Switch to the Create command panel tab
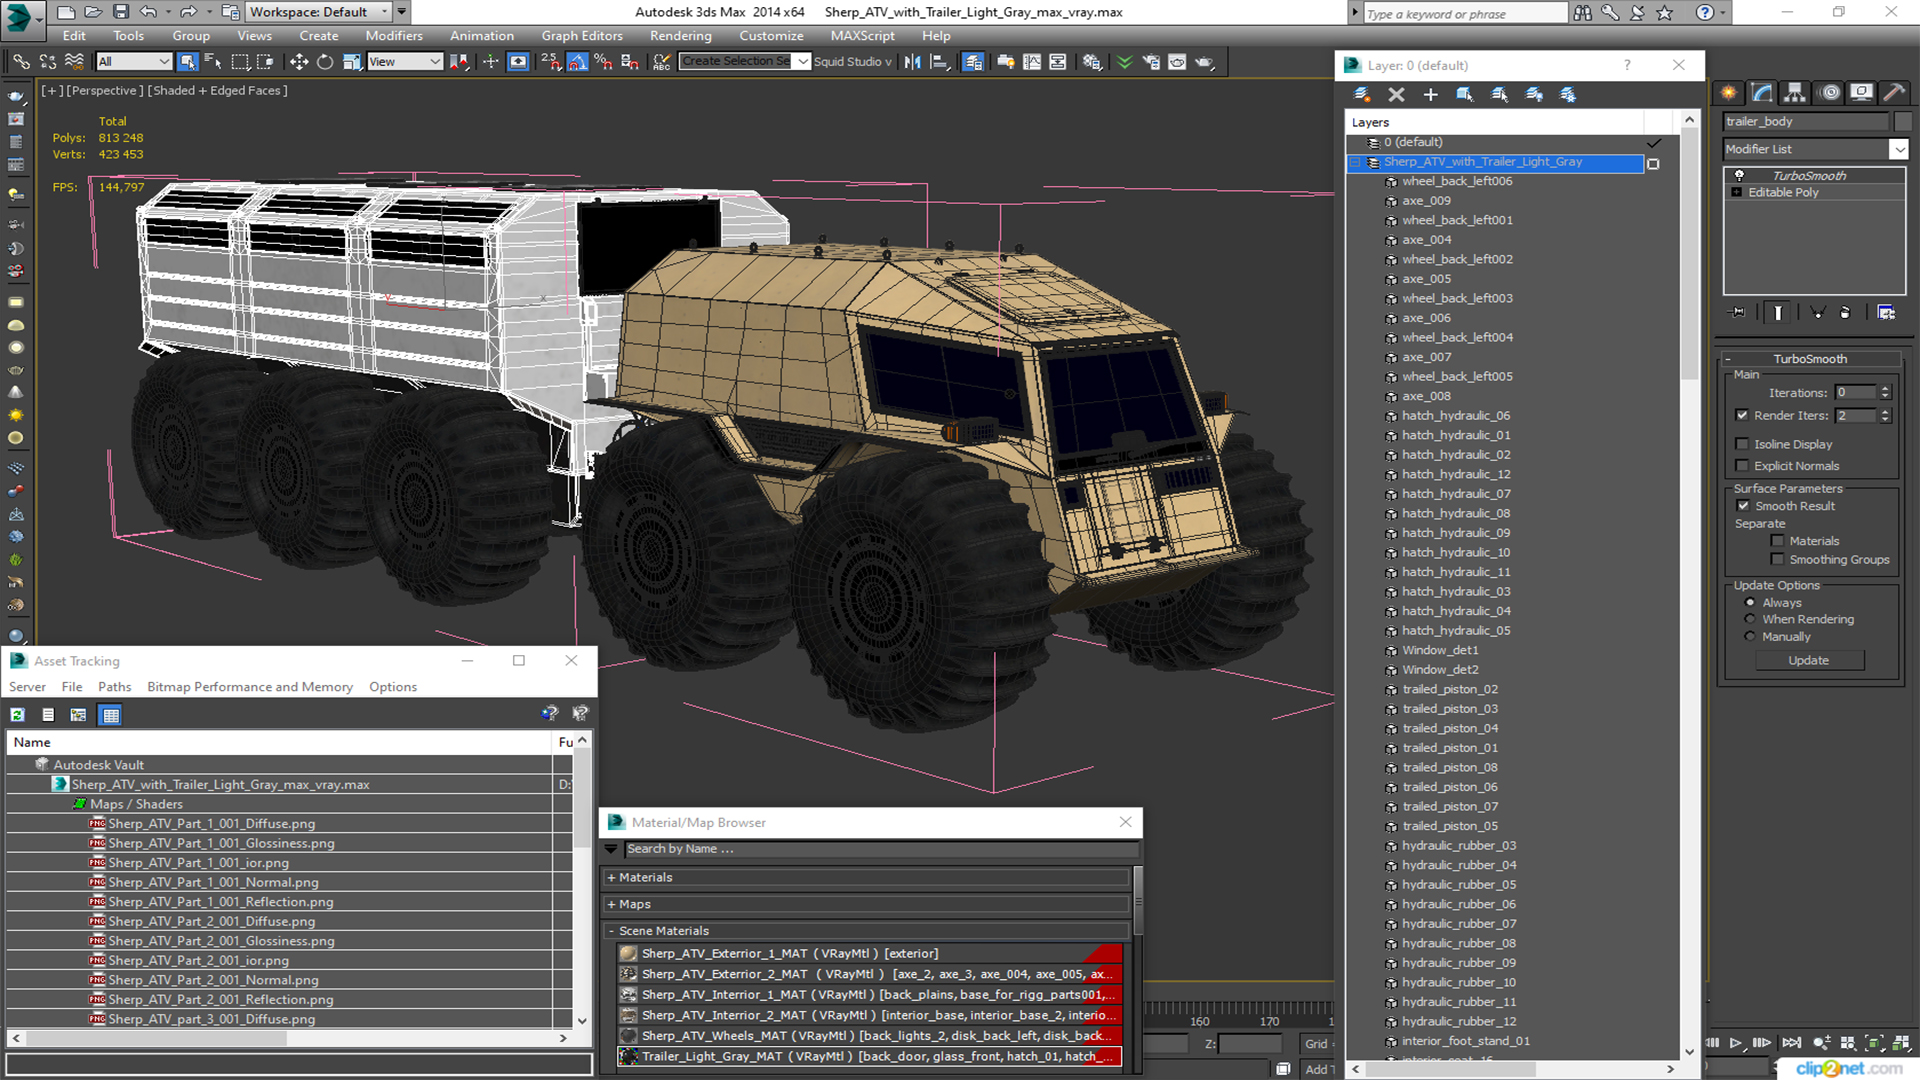This screenshot has height=1080, width=1920. click(x=1729, y=92)
